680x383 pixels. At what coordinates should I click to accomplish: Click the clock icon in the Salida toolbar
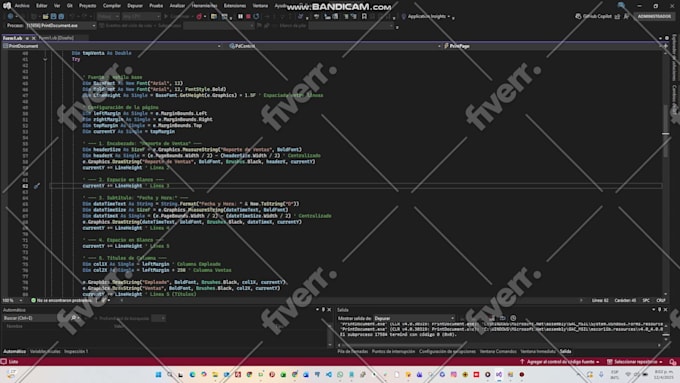pos(513,318)
